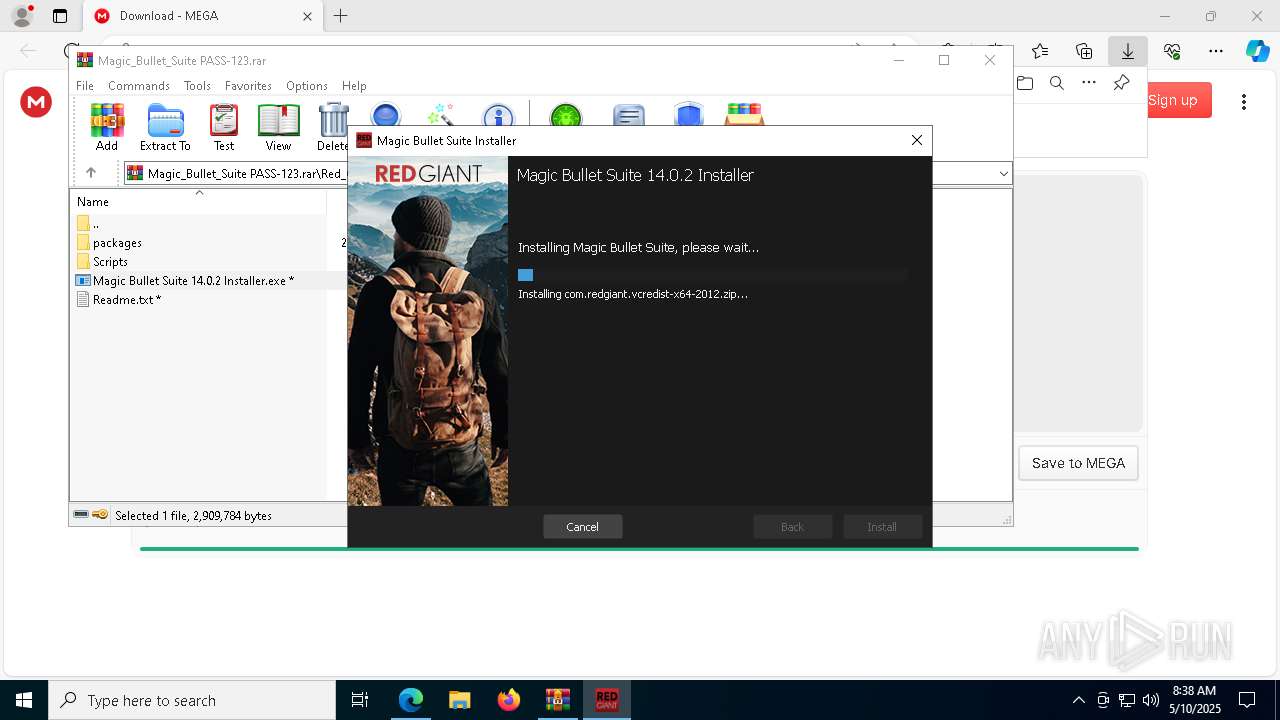
Task: Go up one folder level in WinRAR
Action: coord(90,173)
